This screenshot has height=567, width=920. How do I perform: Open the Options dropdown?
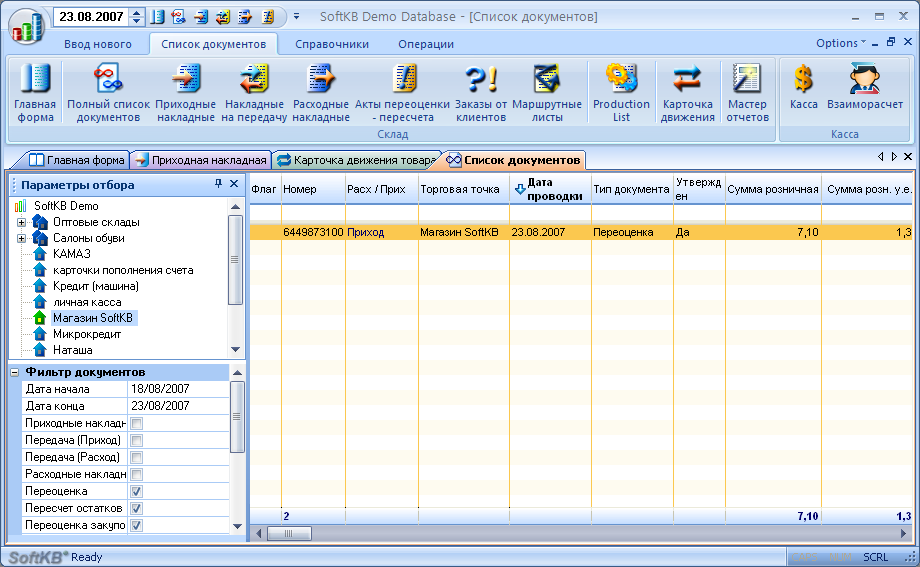pyautogui.click(x=840, y=43)
